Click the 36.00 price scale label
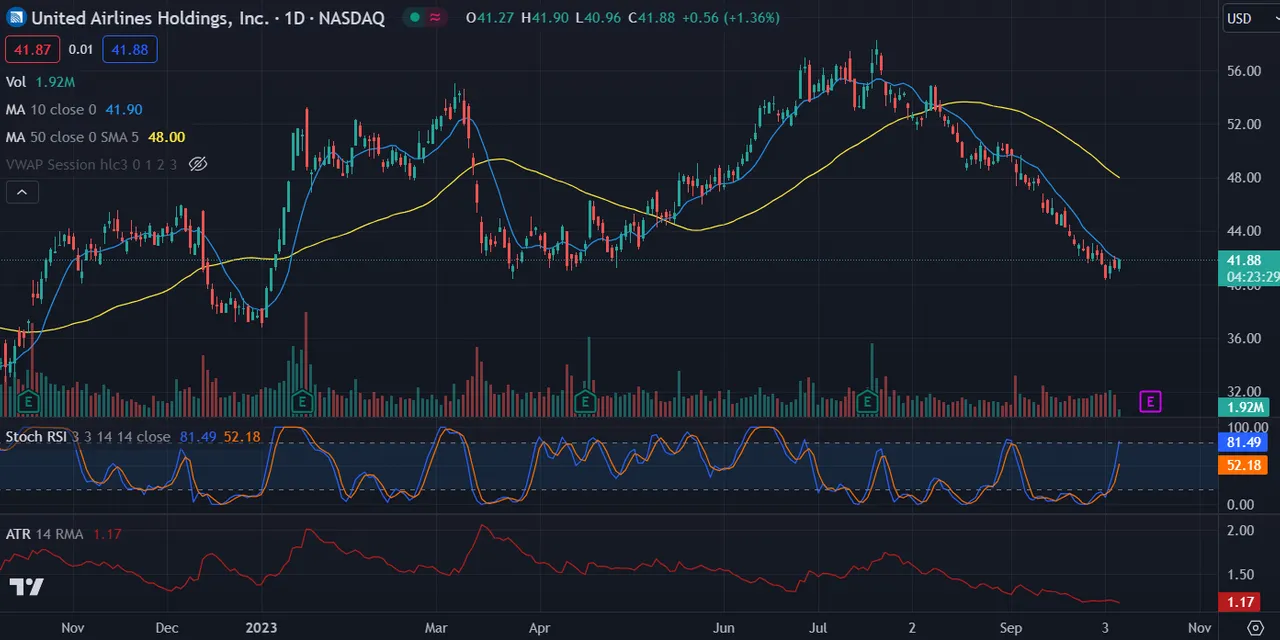1280x640 pixels. 1244,339
